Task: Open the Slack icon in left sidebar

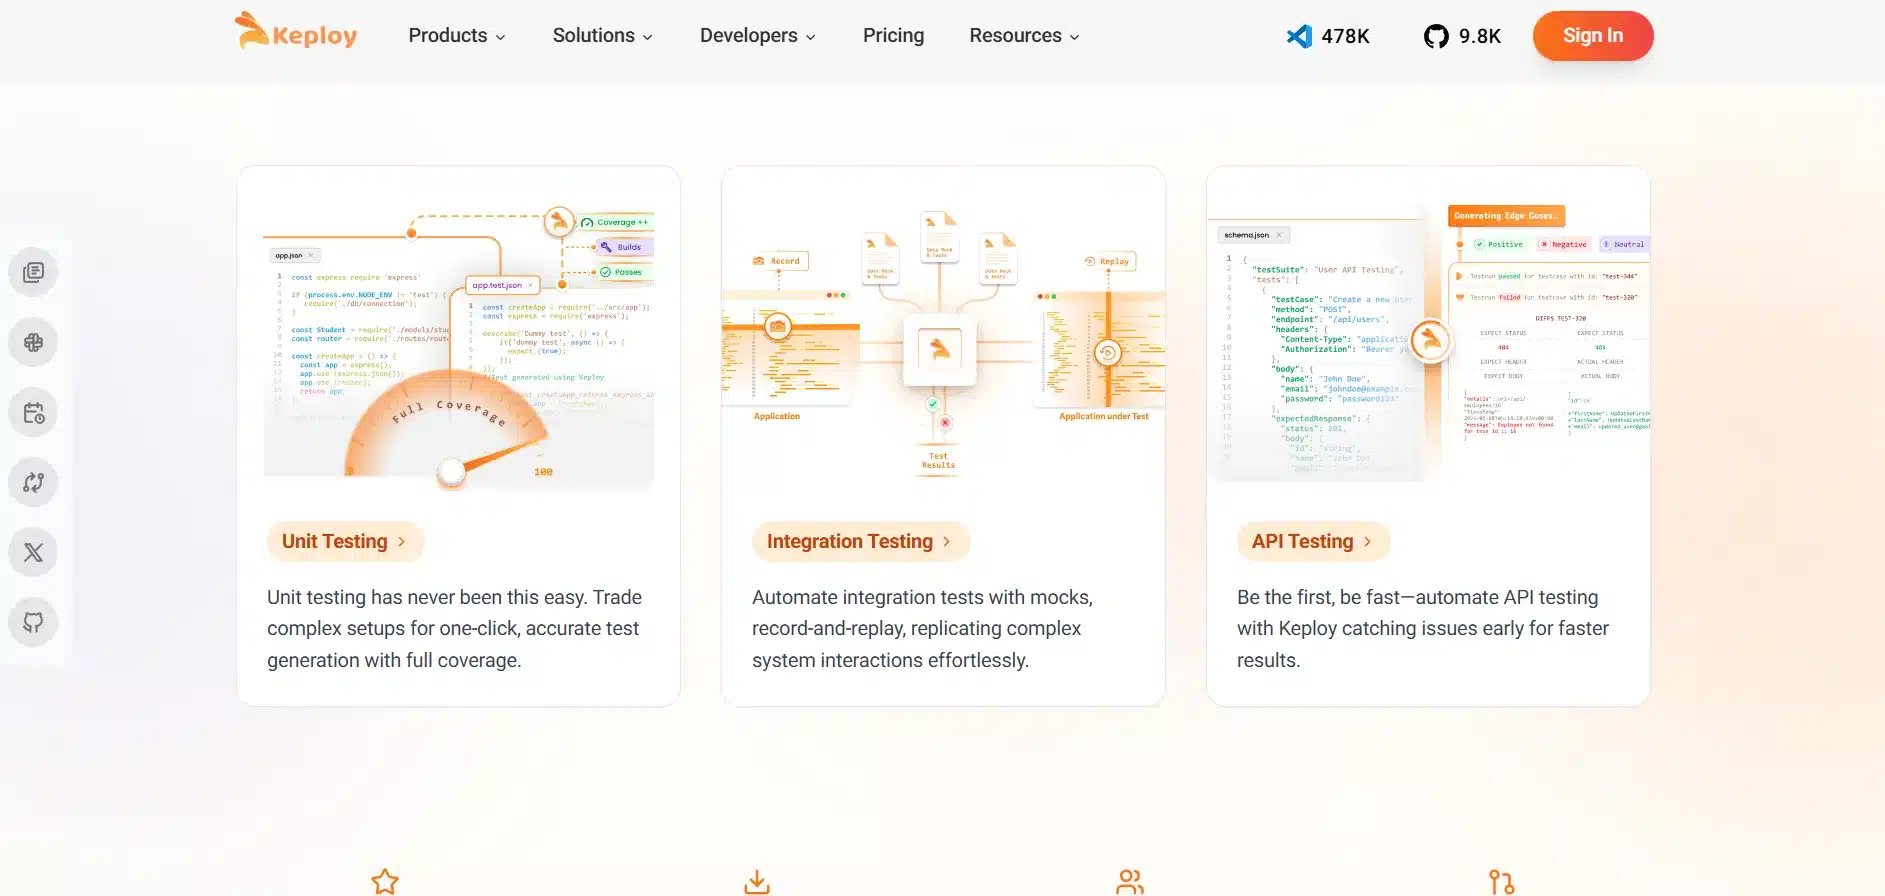Action: 33,342
